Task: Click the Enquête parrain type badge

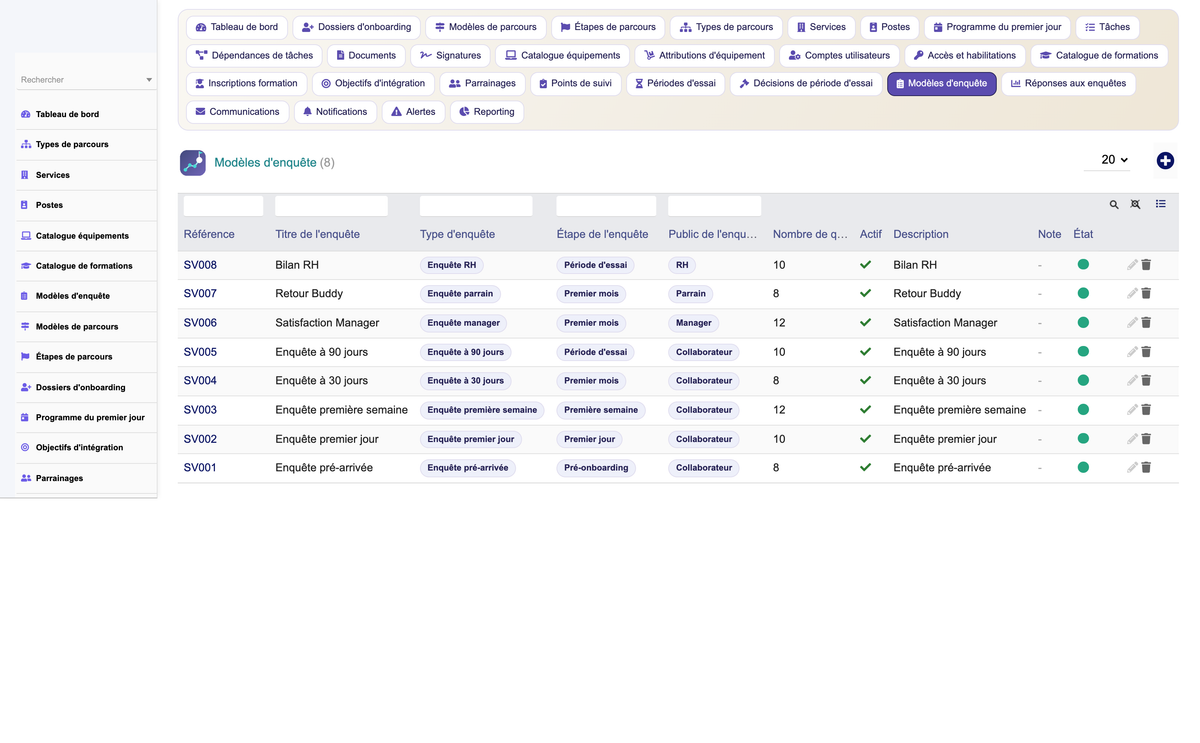Action: [x=460, y=294]
